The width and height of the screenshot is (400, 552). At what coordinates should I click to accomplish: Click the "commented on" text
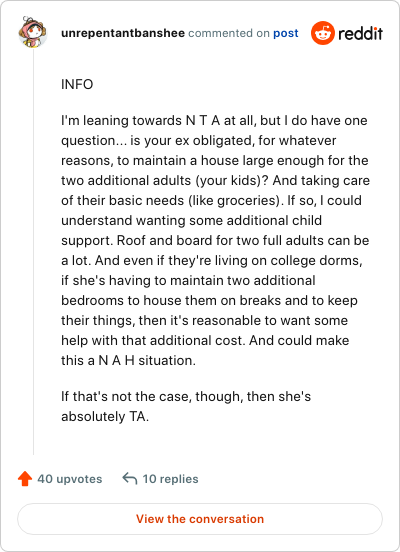coord(229,33)
